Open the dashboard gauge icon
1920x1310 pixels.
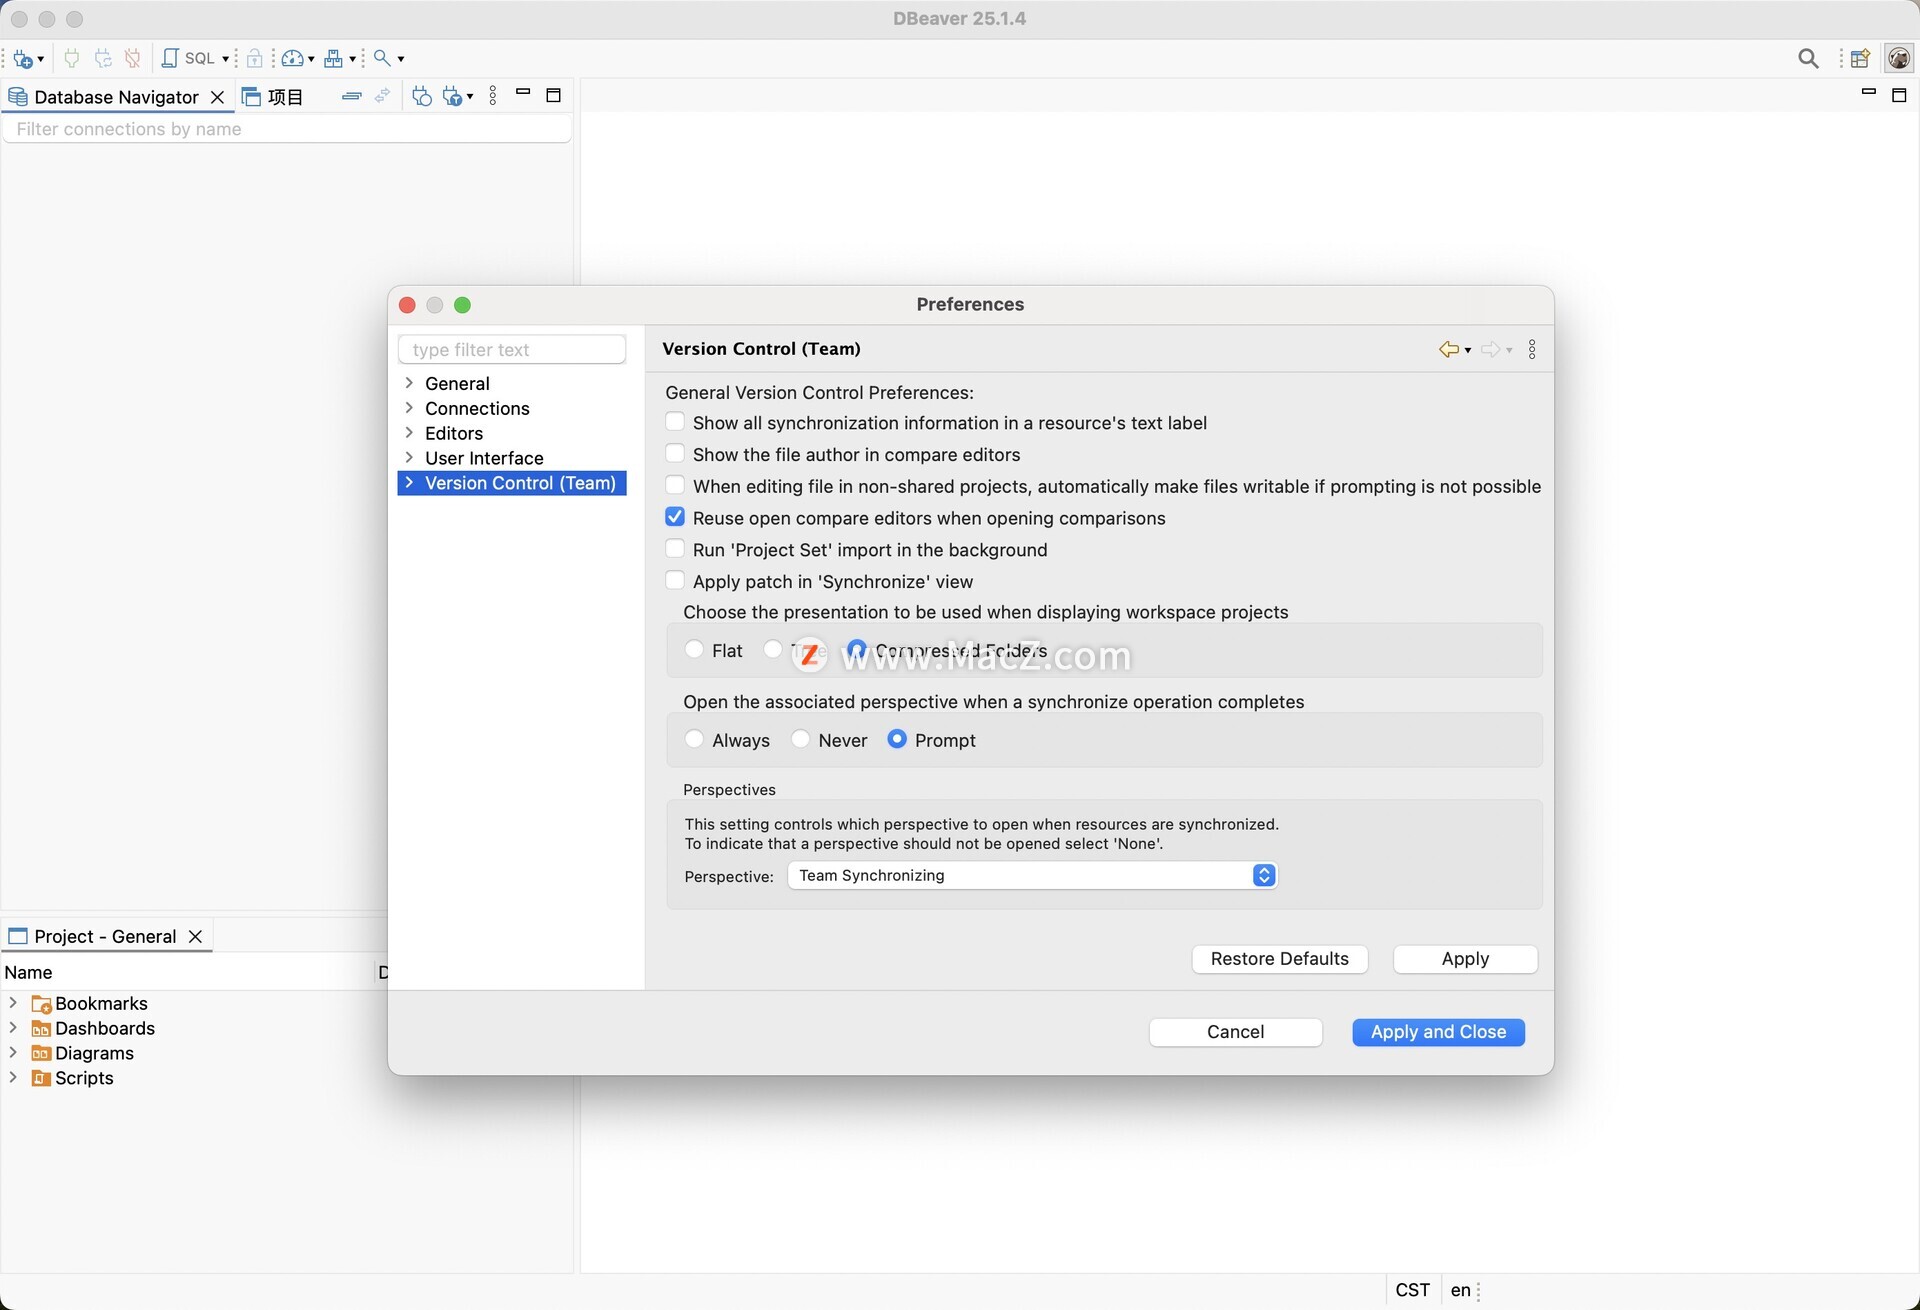[x=292, y=58]
